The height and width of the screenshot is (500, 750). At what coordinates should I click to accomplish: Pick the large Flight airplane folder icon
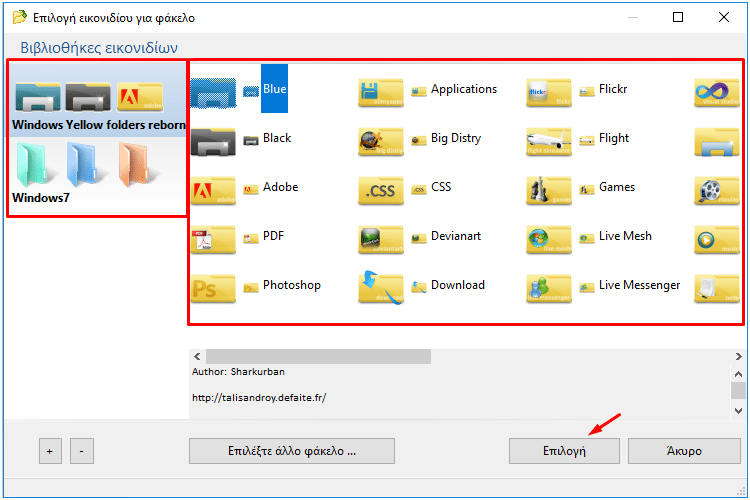pos(549,142)
